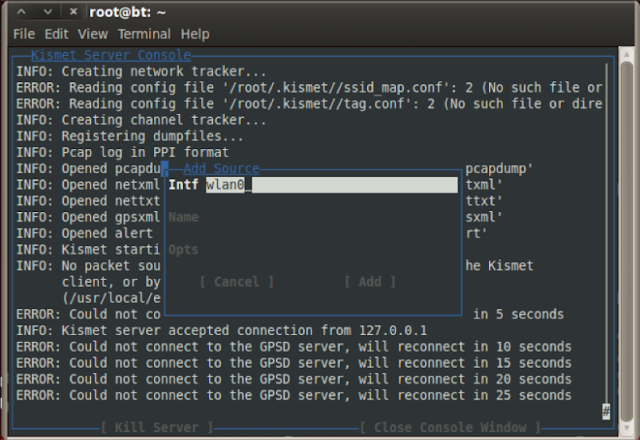Click the window close X icon
Screen dimensions: 640x440
click(73, 12)
